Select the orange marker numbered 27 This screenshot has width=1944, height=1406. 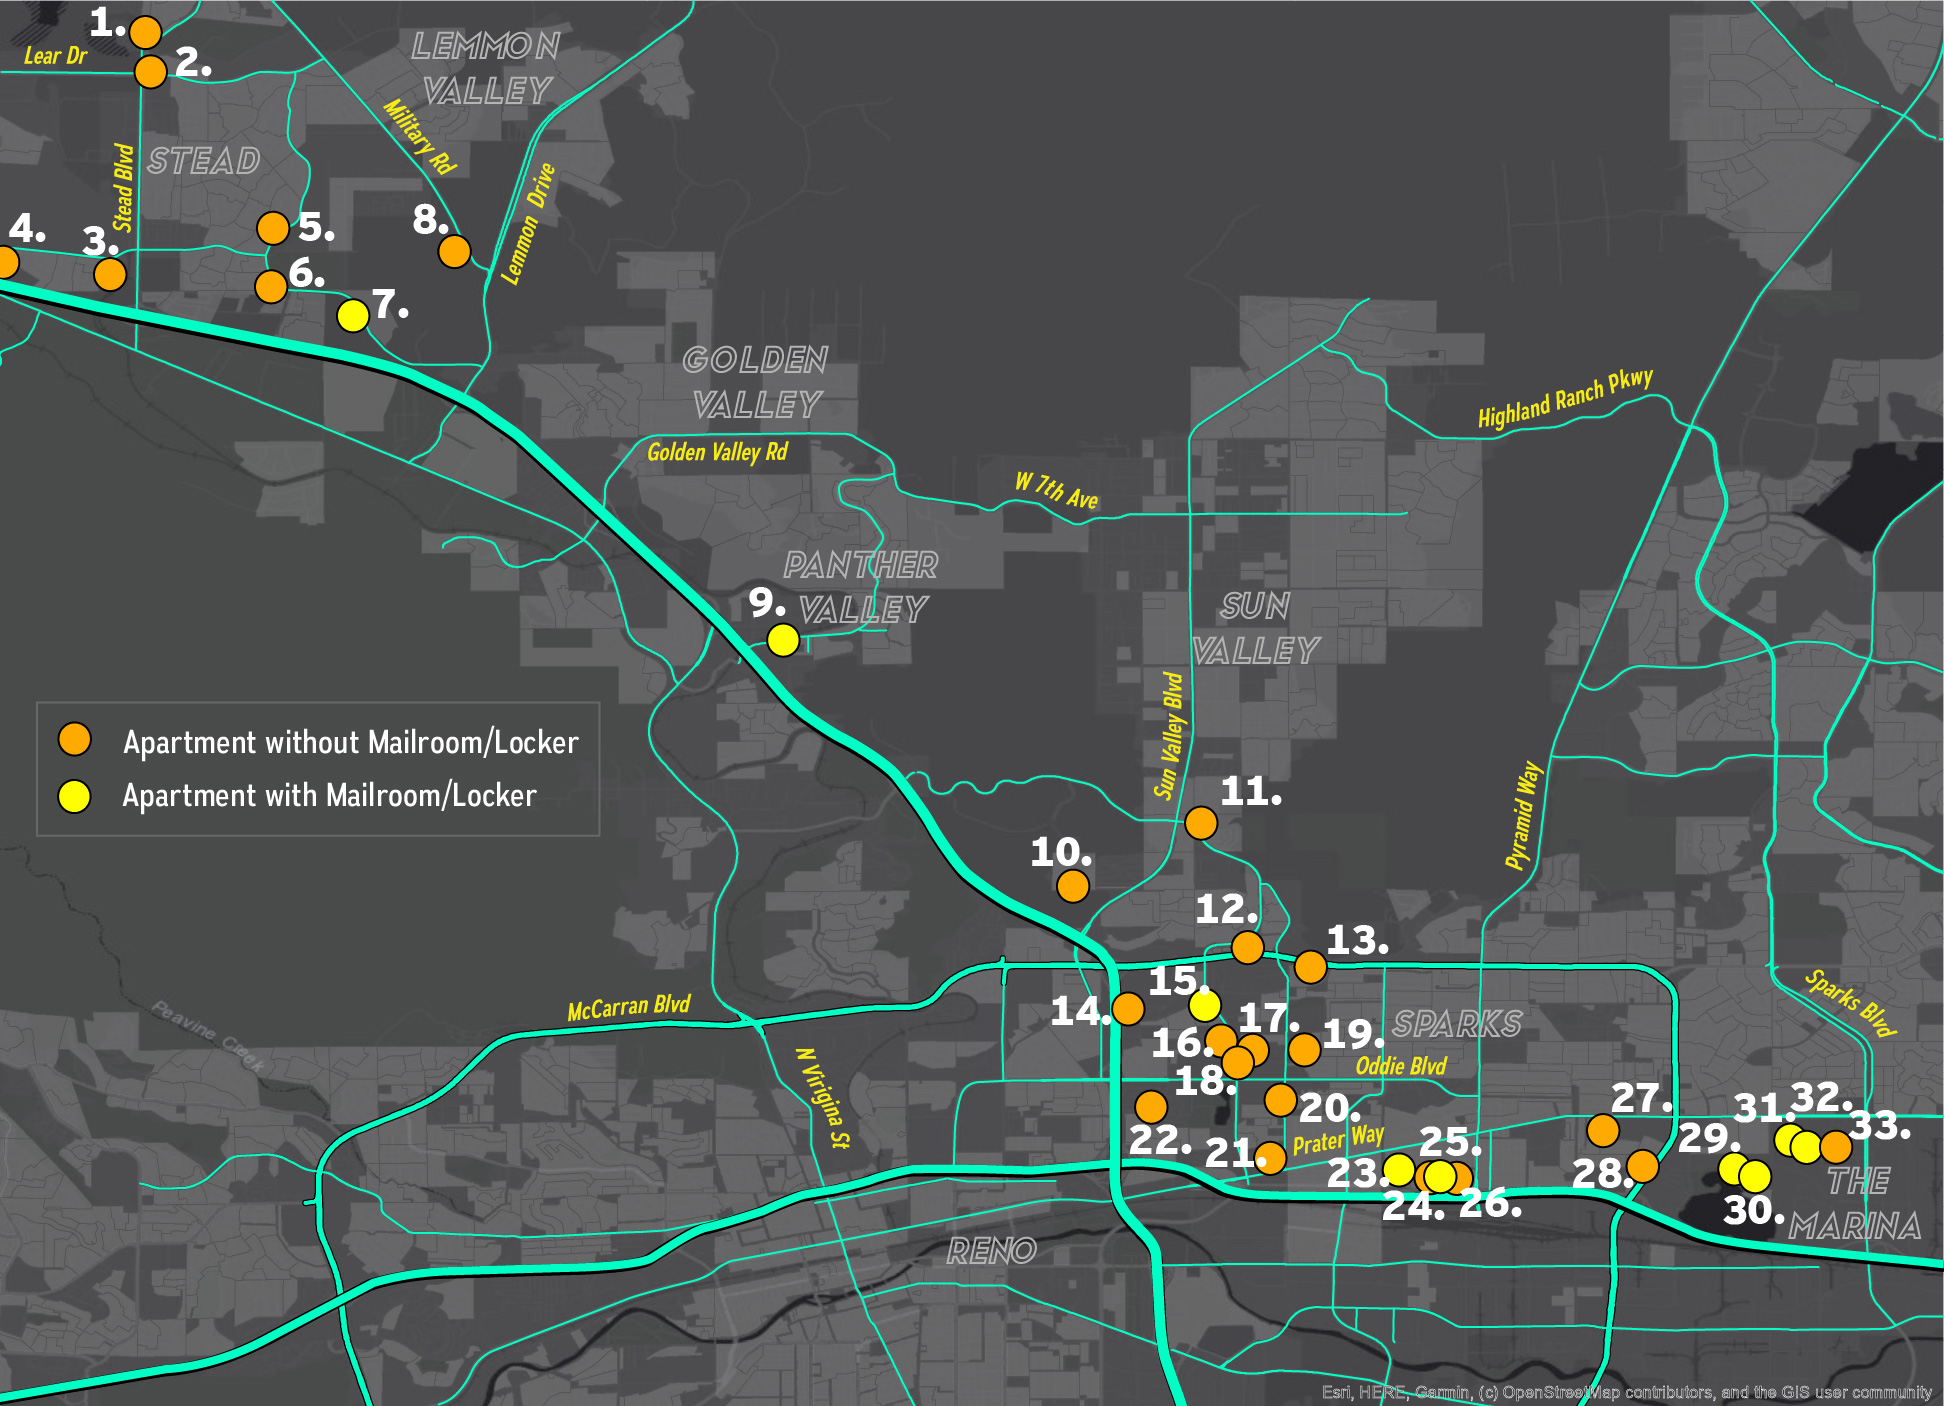1602,1130
